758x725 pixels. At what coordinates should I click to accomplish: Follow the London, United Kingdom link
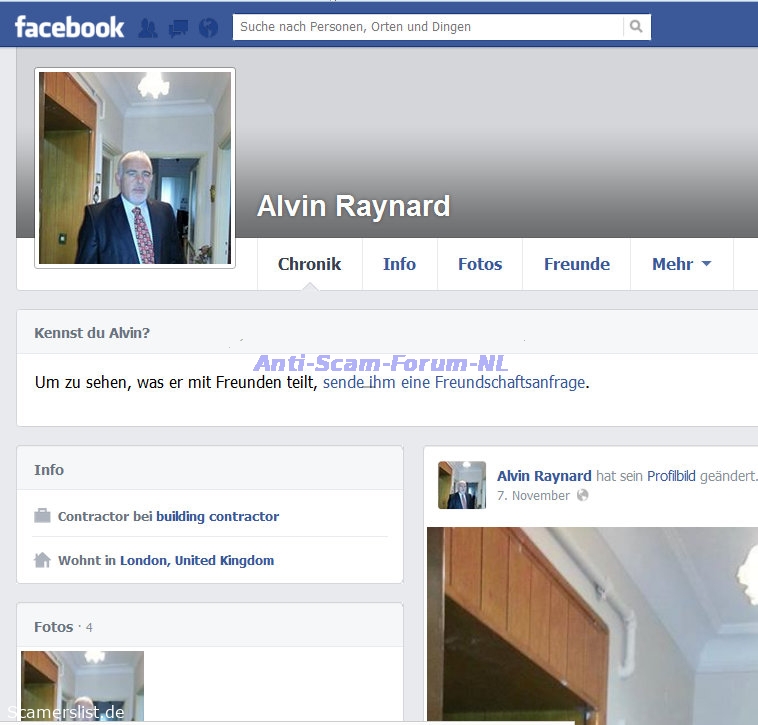coord(196,560)
